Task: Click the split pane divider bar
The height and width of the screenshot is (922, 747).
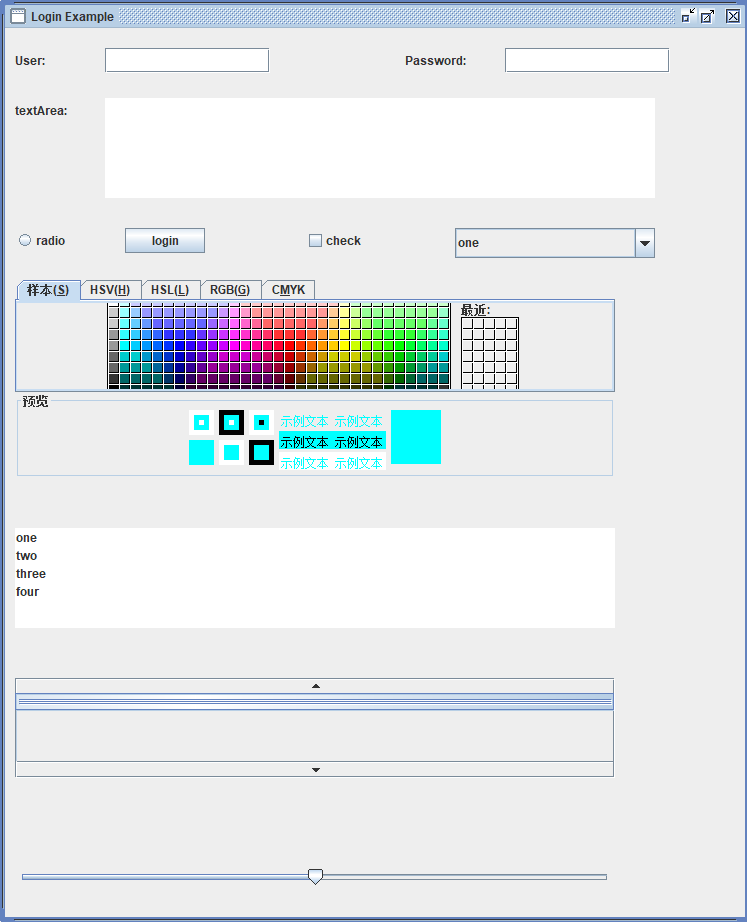Action: (315, 701)
